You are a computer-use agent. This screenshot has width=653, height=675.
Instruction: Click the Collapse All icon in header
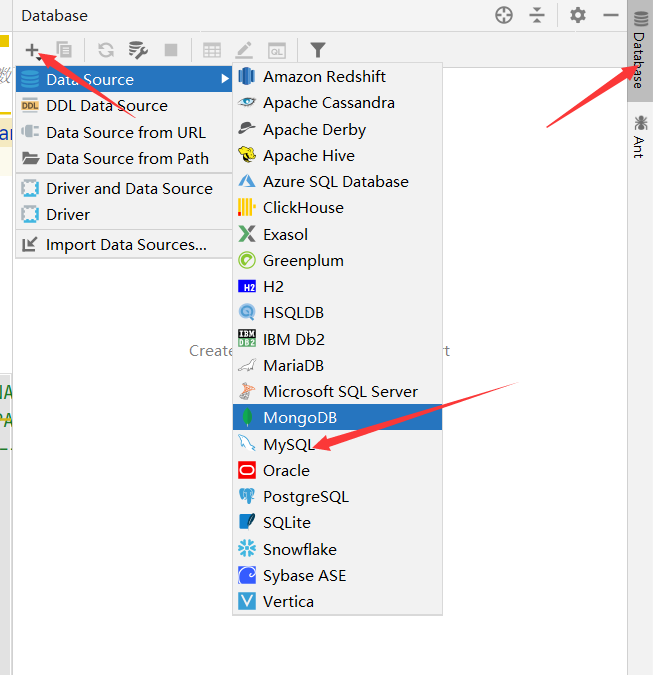[x=537, y=15]
